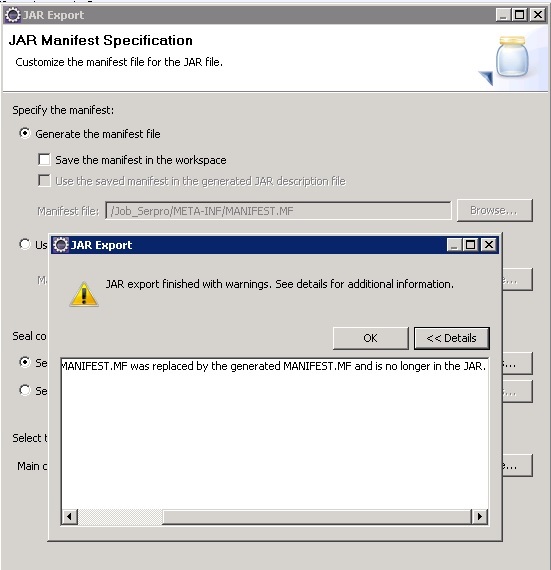Click the details scrollbar left arrow
The image size is (551, 570).
(69, 516)
